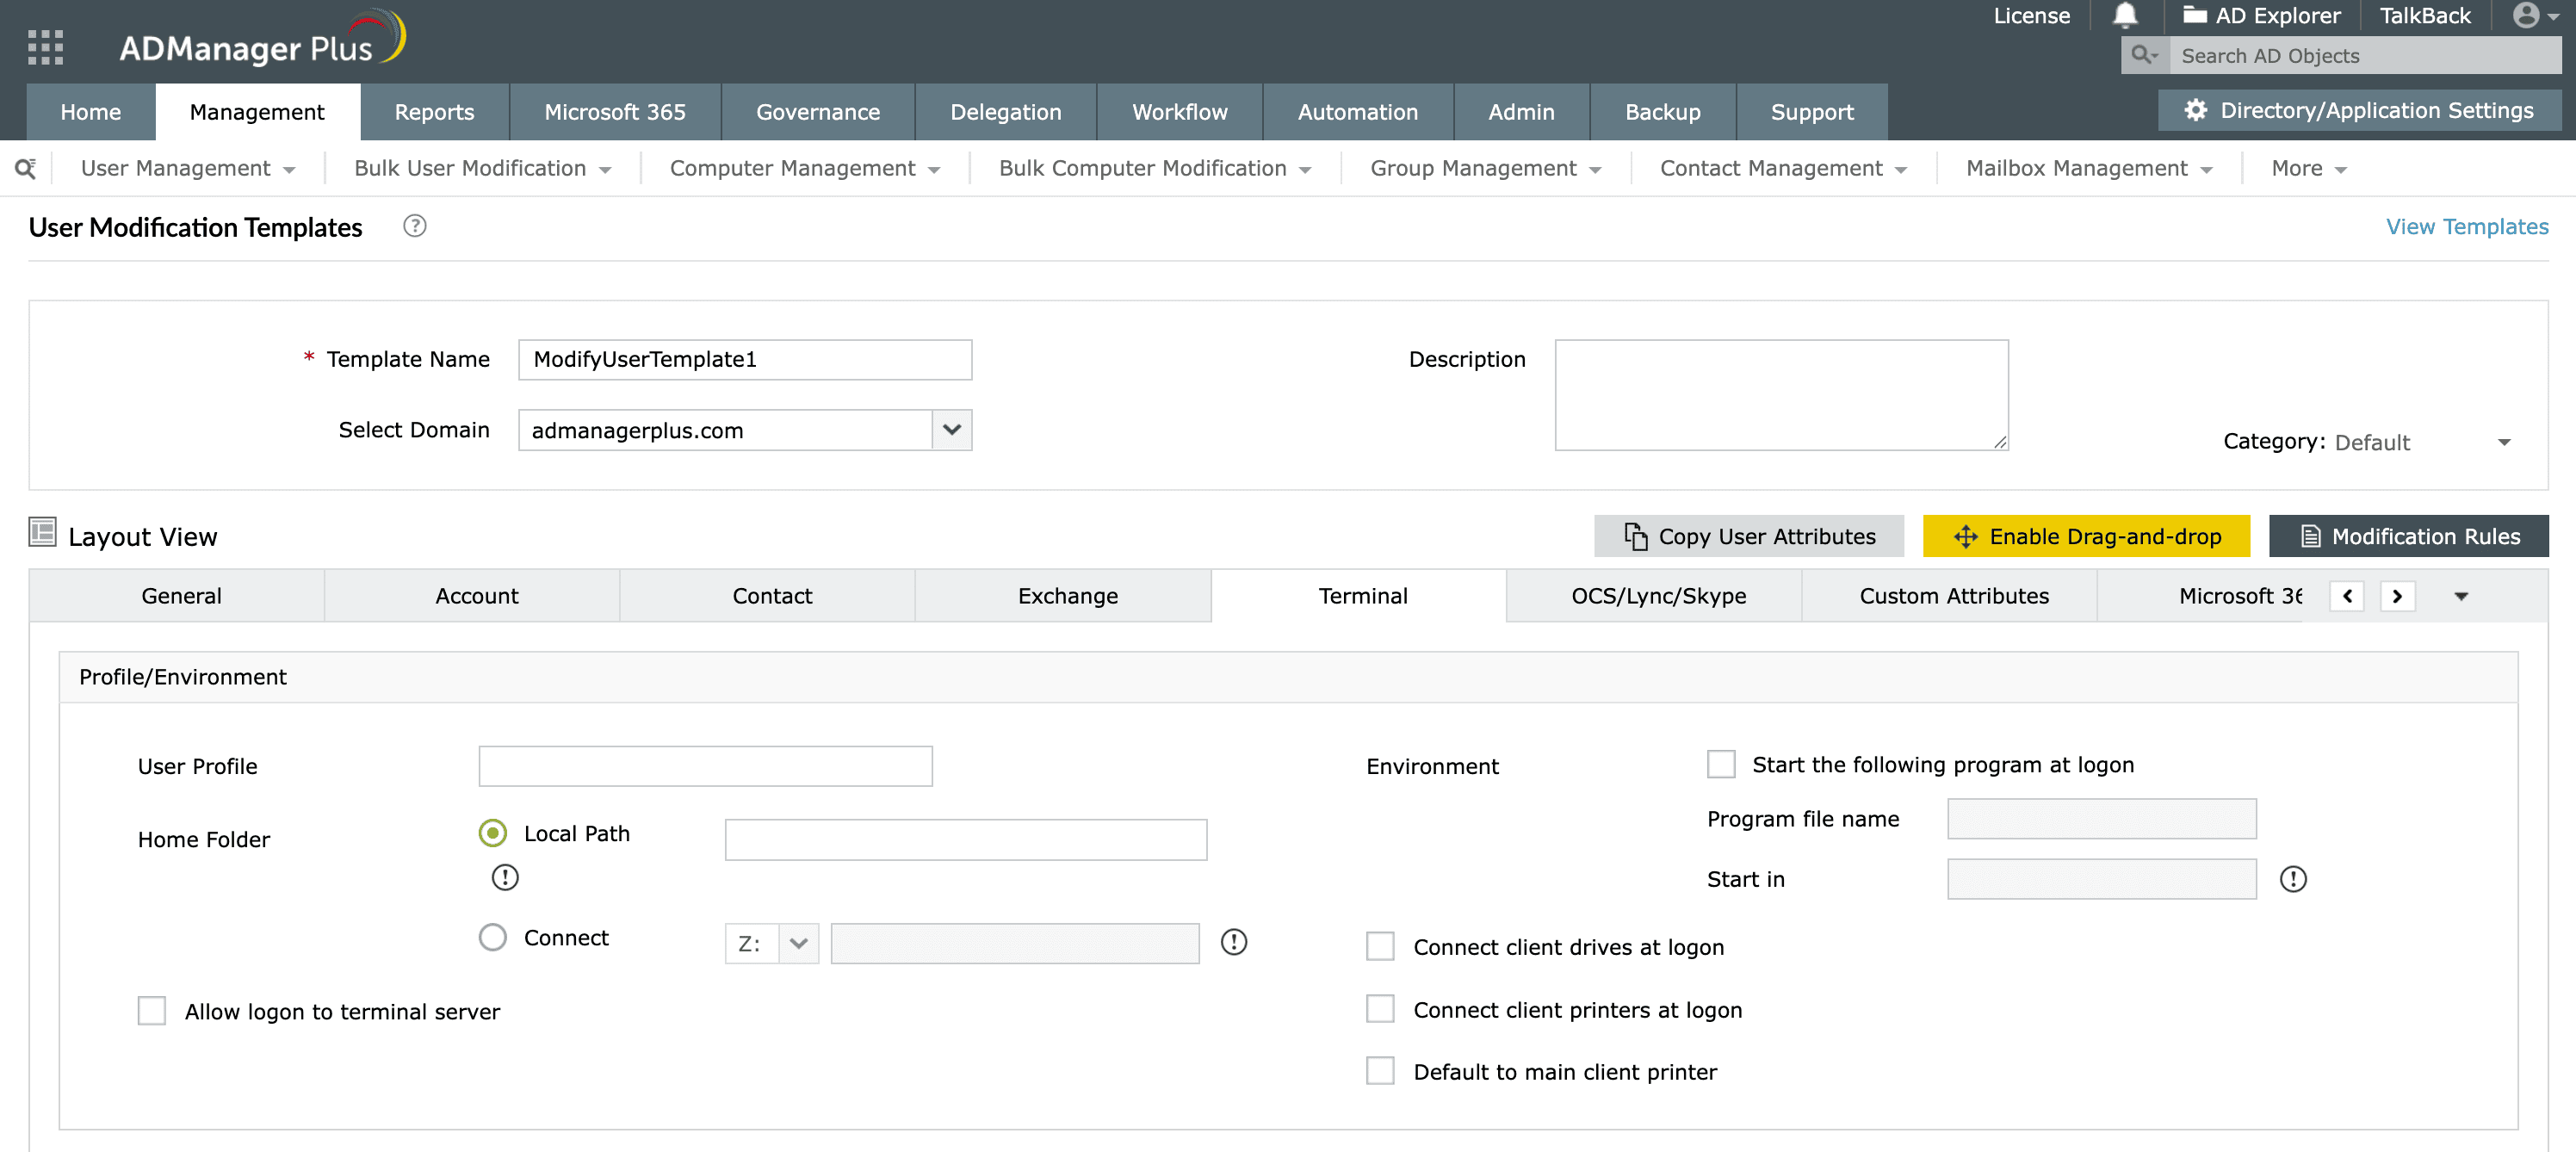Click the Layout View icon
The height and width of the screenshot is (1152, 2576).
pyautogui.click(x=42, y=532)
